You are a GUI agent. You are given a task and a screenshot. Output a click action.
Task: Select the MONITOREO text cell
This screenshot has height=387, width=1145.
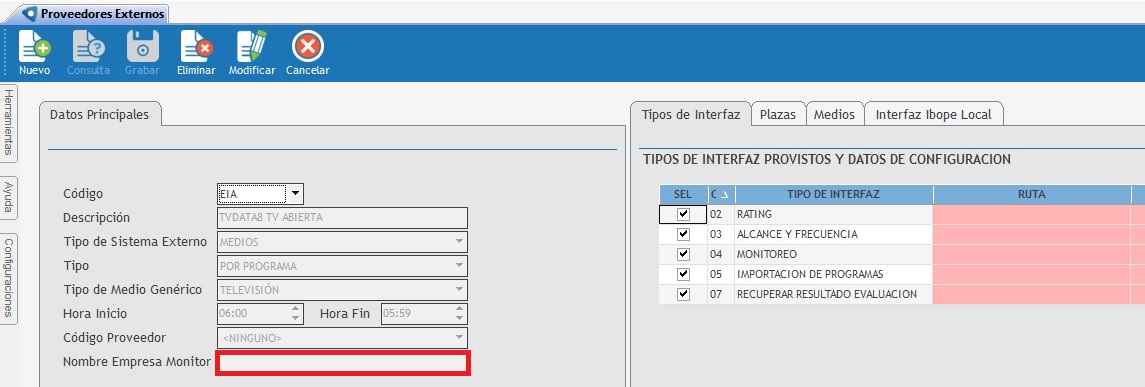coord(833,254)
